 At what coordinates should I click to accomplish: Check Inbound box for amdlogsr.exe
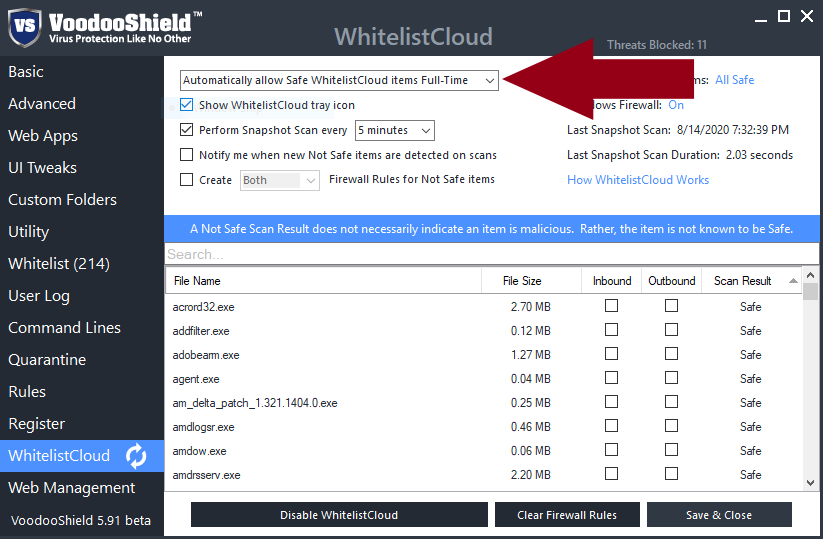click(x=611, y=426)
